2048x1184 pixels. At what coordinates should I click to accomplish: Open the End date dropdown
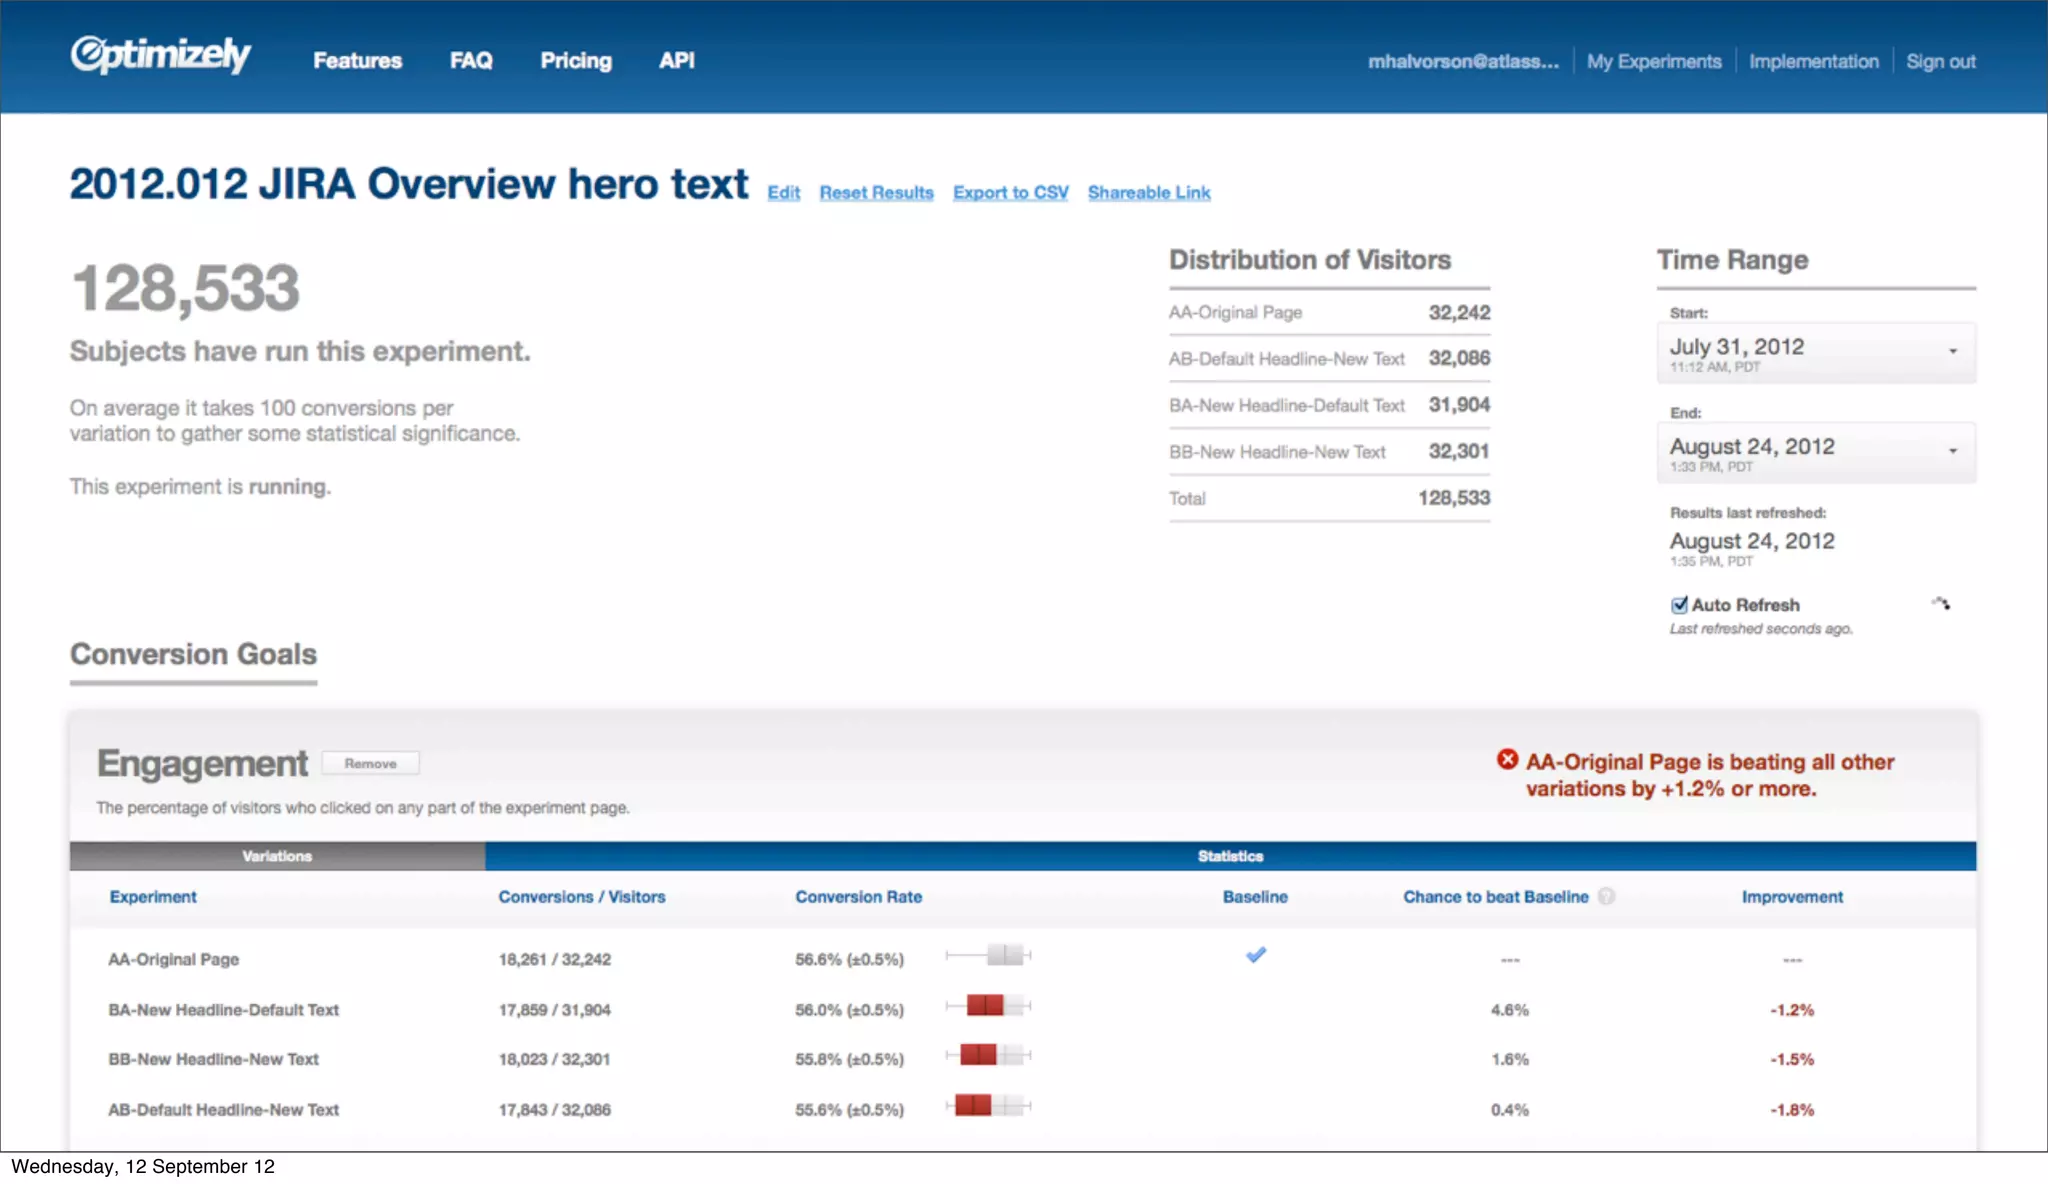1815,452
